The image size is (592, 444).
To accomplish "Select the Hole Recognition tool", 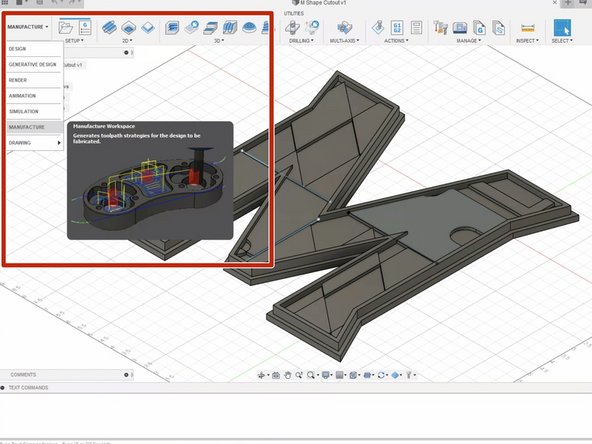I will 312,27.
